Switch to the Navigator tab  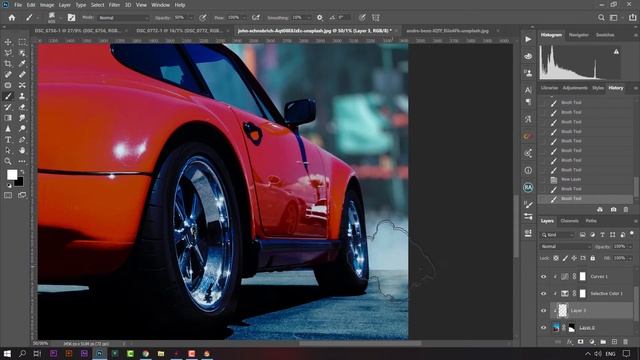579,35
